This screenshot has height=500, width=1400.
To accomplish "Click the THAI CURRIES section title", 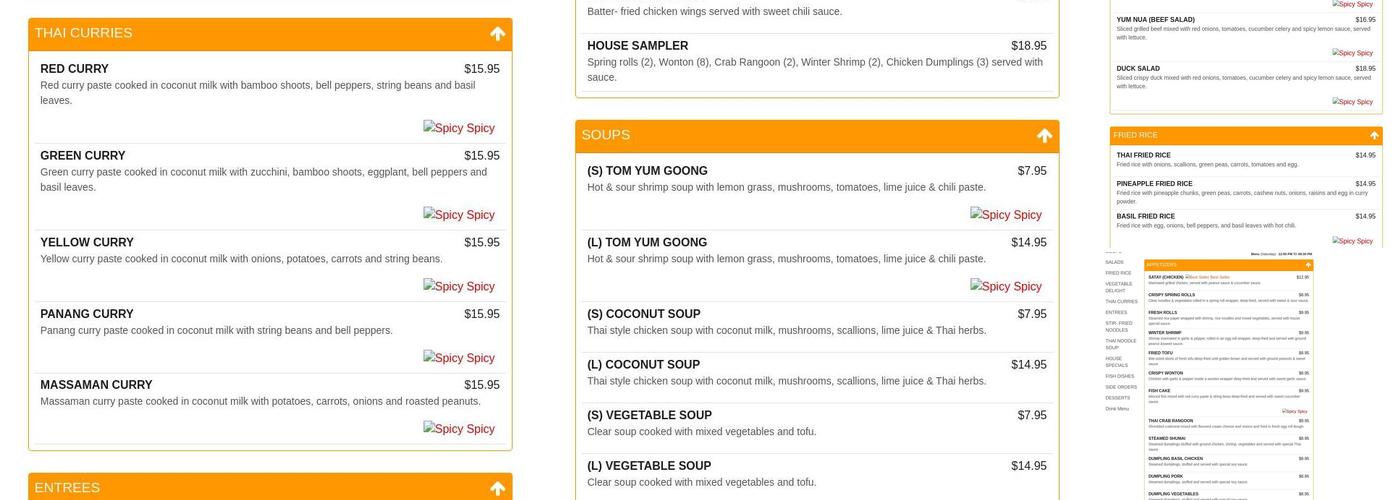I will coord(83,33).
